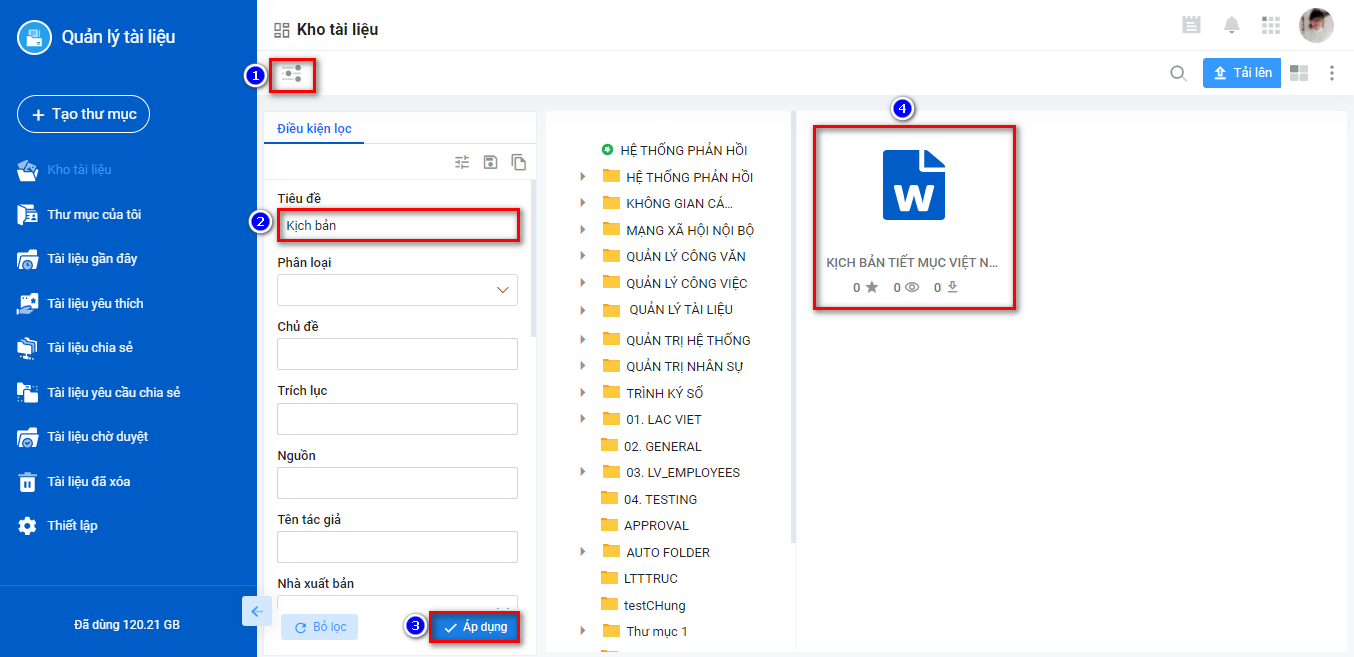1354x657 pixels.
Task: Toggle the filter panel icon
Action: tap(291, 73)
